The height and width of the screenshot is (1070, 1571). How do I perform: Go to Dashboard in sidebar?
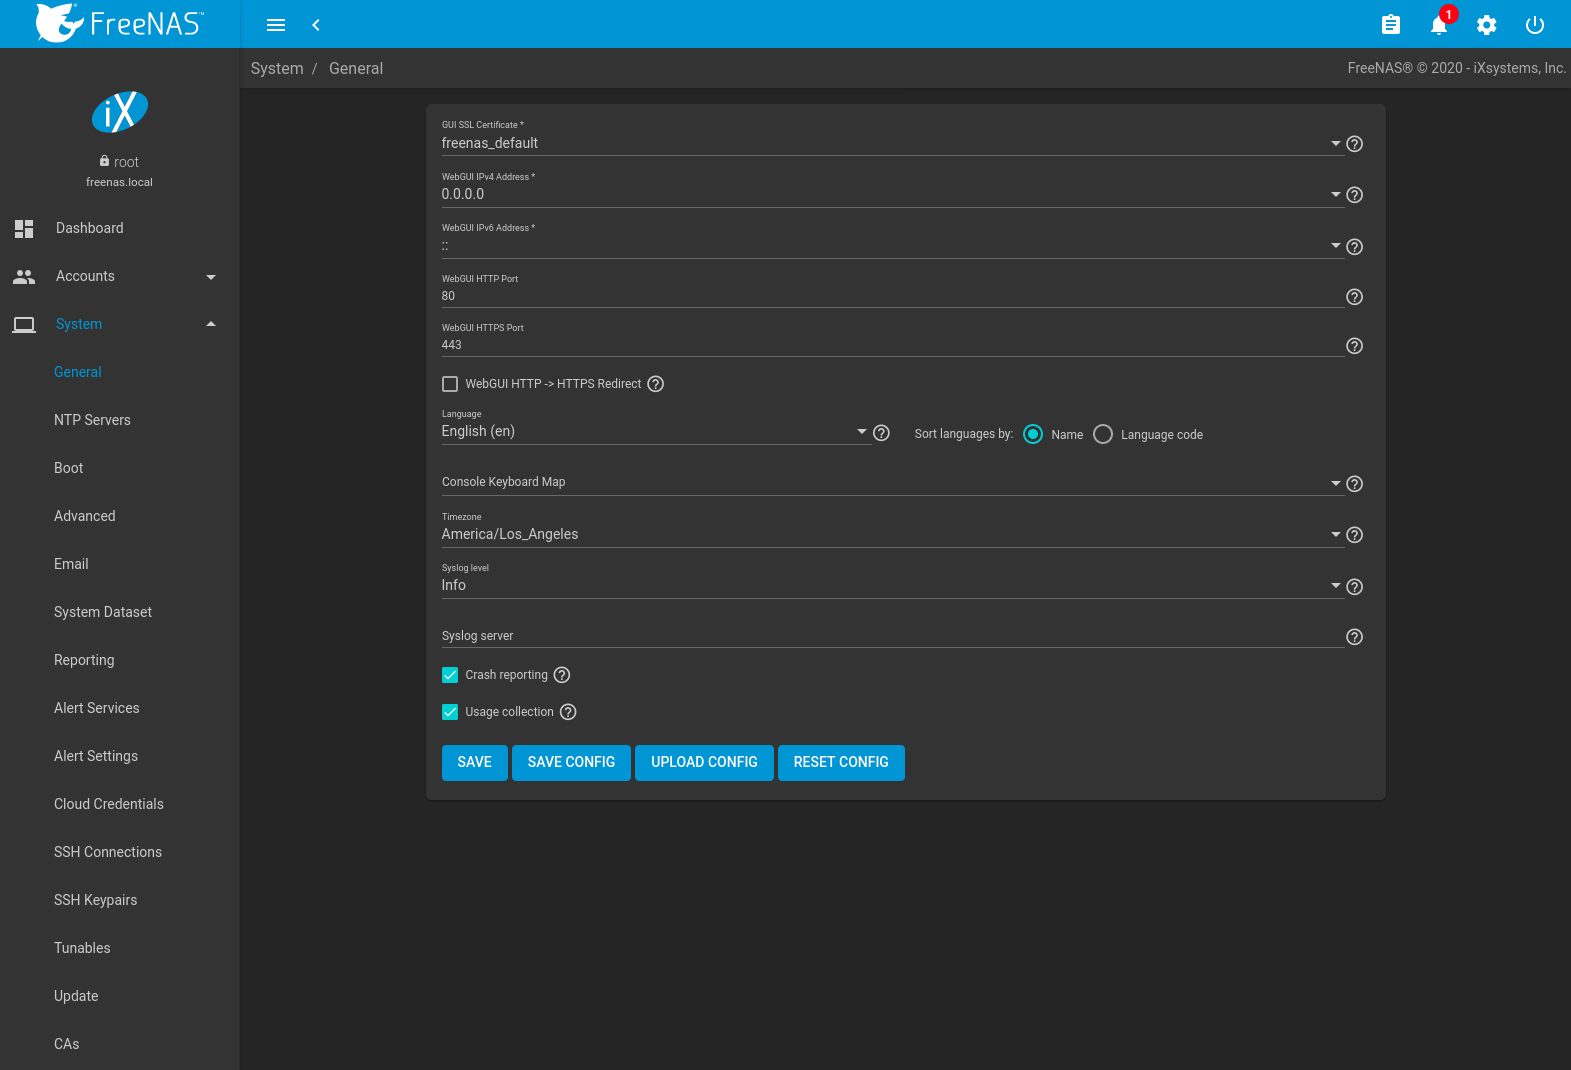coord(89,228)
